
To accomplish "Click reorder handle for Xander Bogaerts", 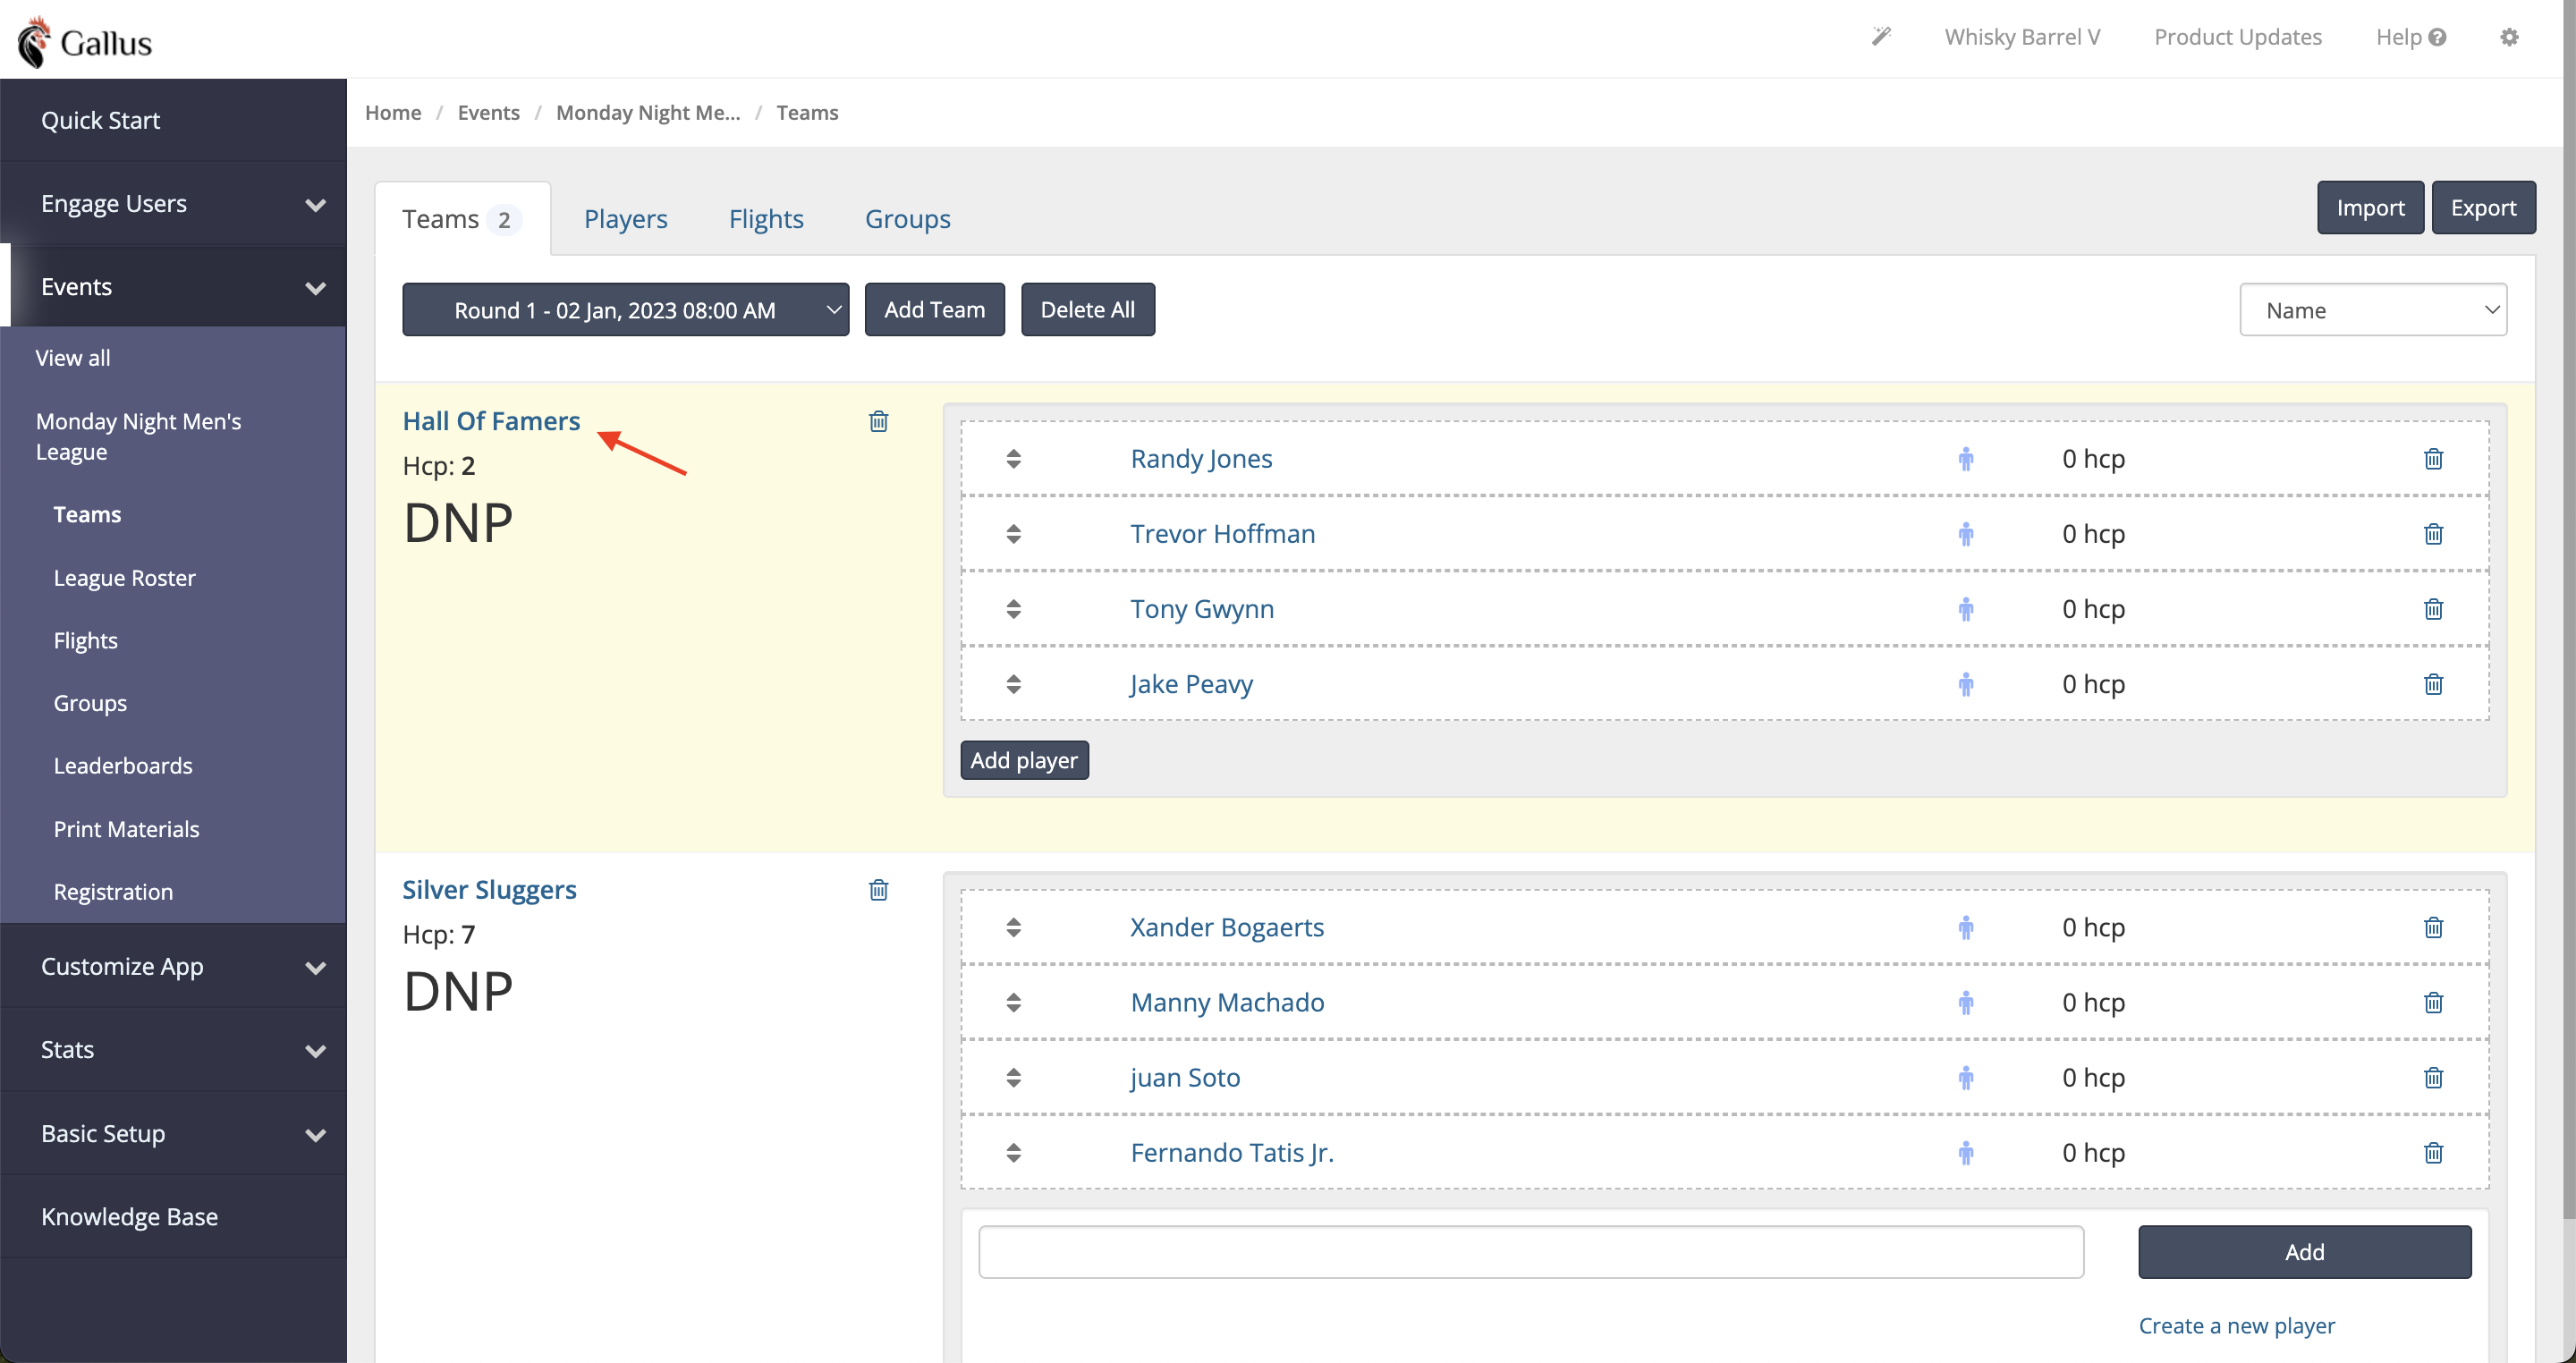I will pos(1013,928).
